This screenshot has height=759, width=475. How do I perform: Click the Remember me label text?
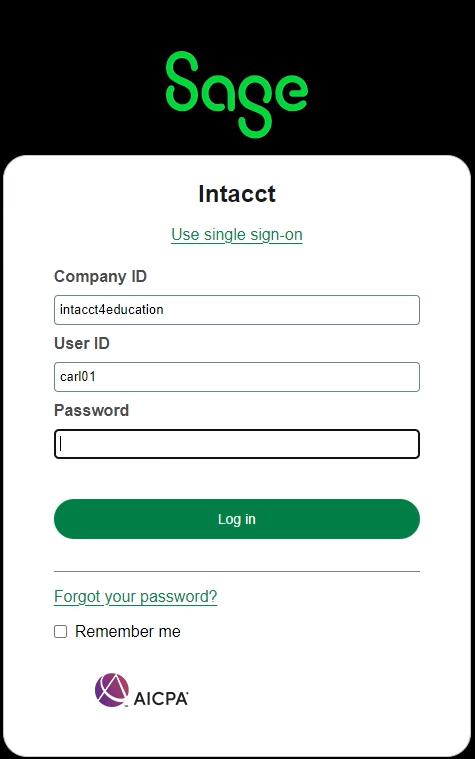tap(128, 631)
